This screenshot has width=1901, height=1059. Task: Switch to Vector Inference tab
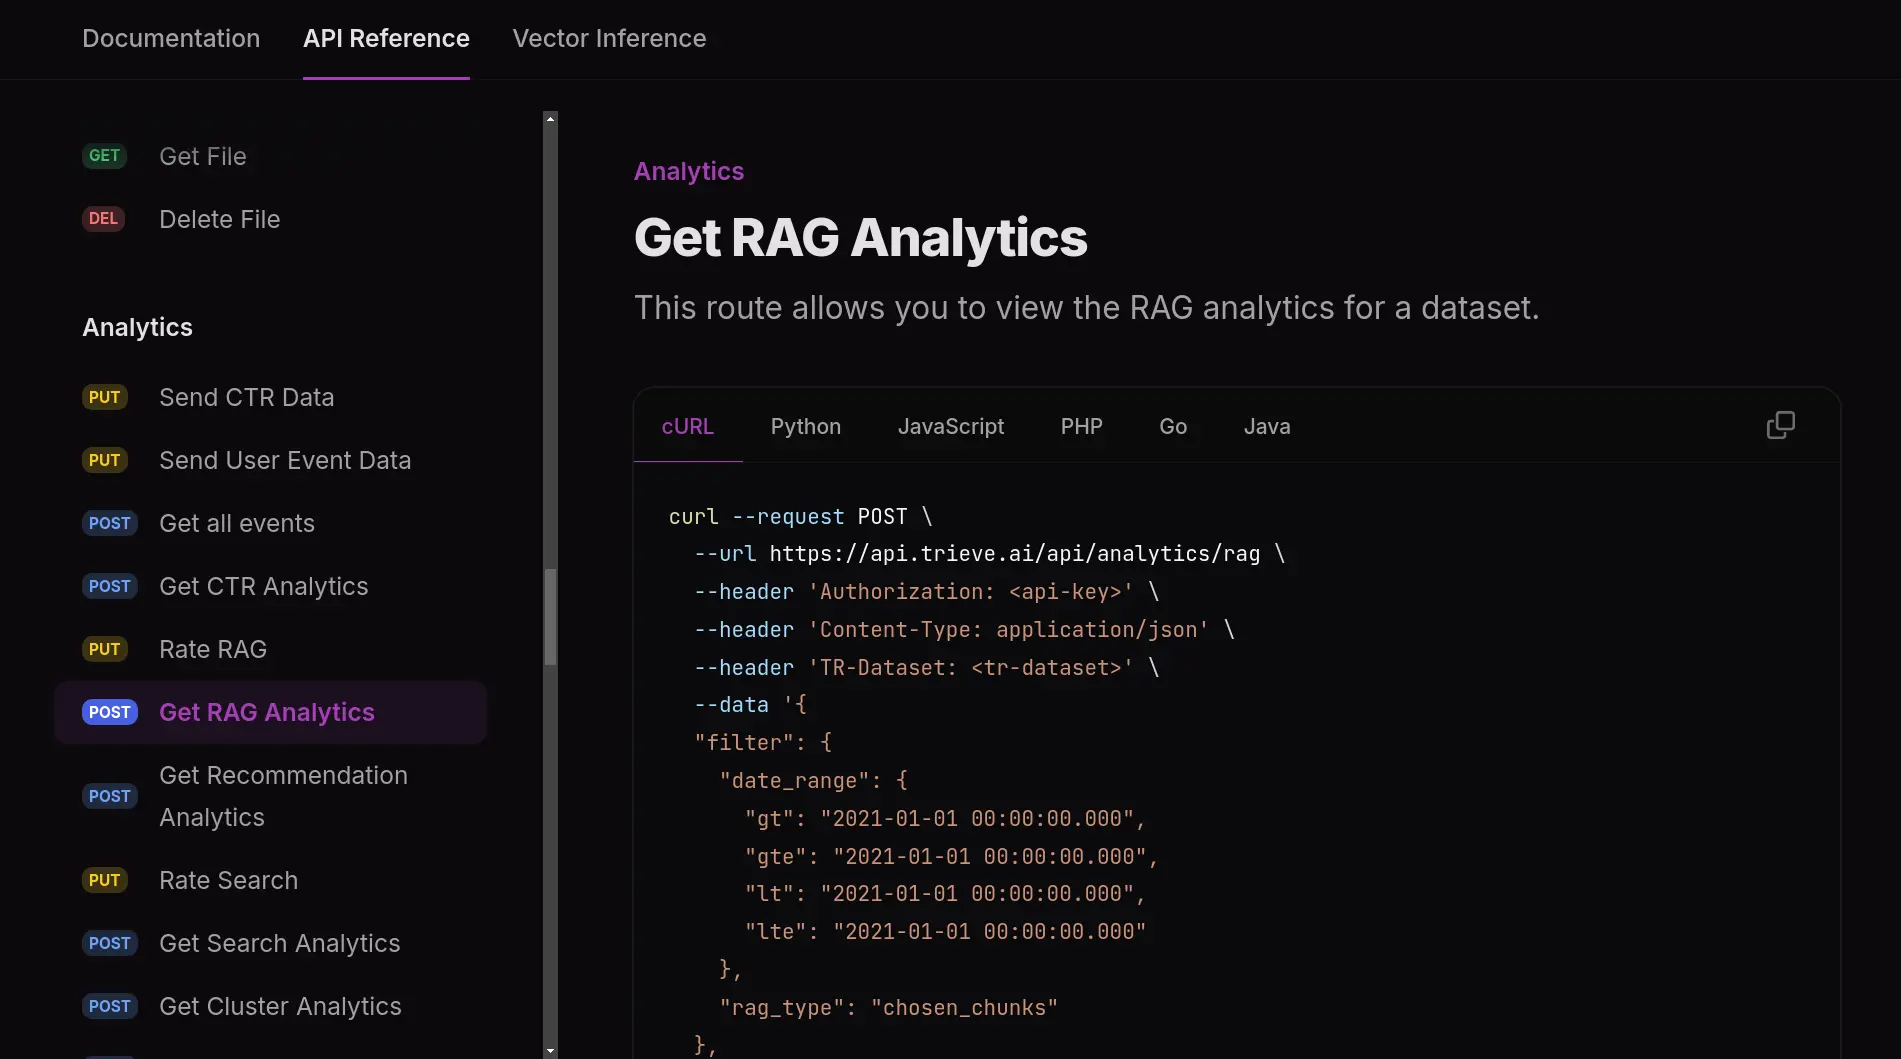(x=609, y=38)
